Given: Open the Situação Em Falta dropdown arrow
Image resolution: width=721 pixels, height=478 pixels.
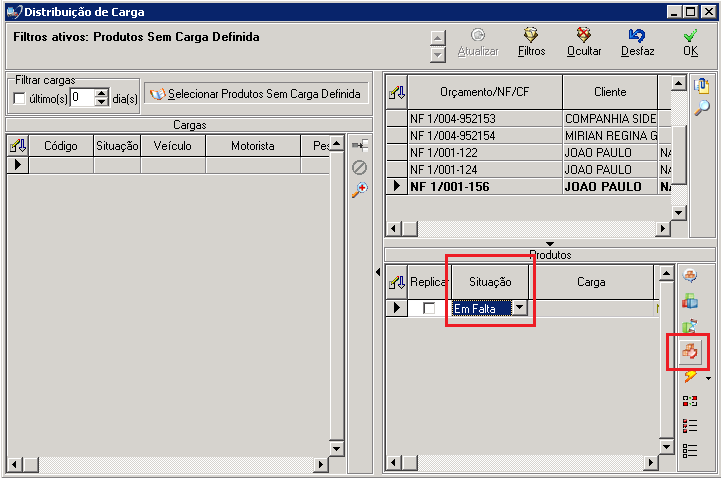Looking at the screenshot, I should [520, 307].
